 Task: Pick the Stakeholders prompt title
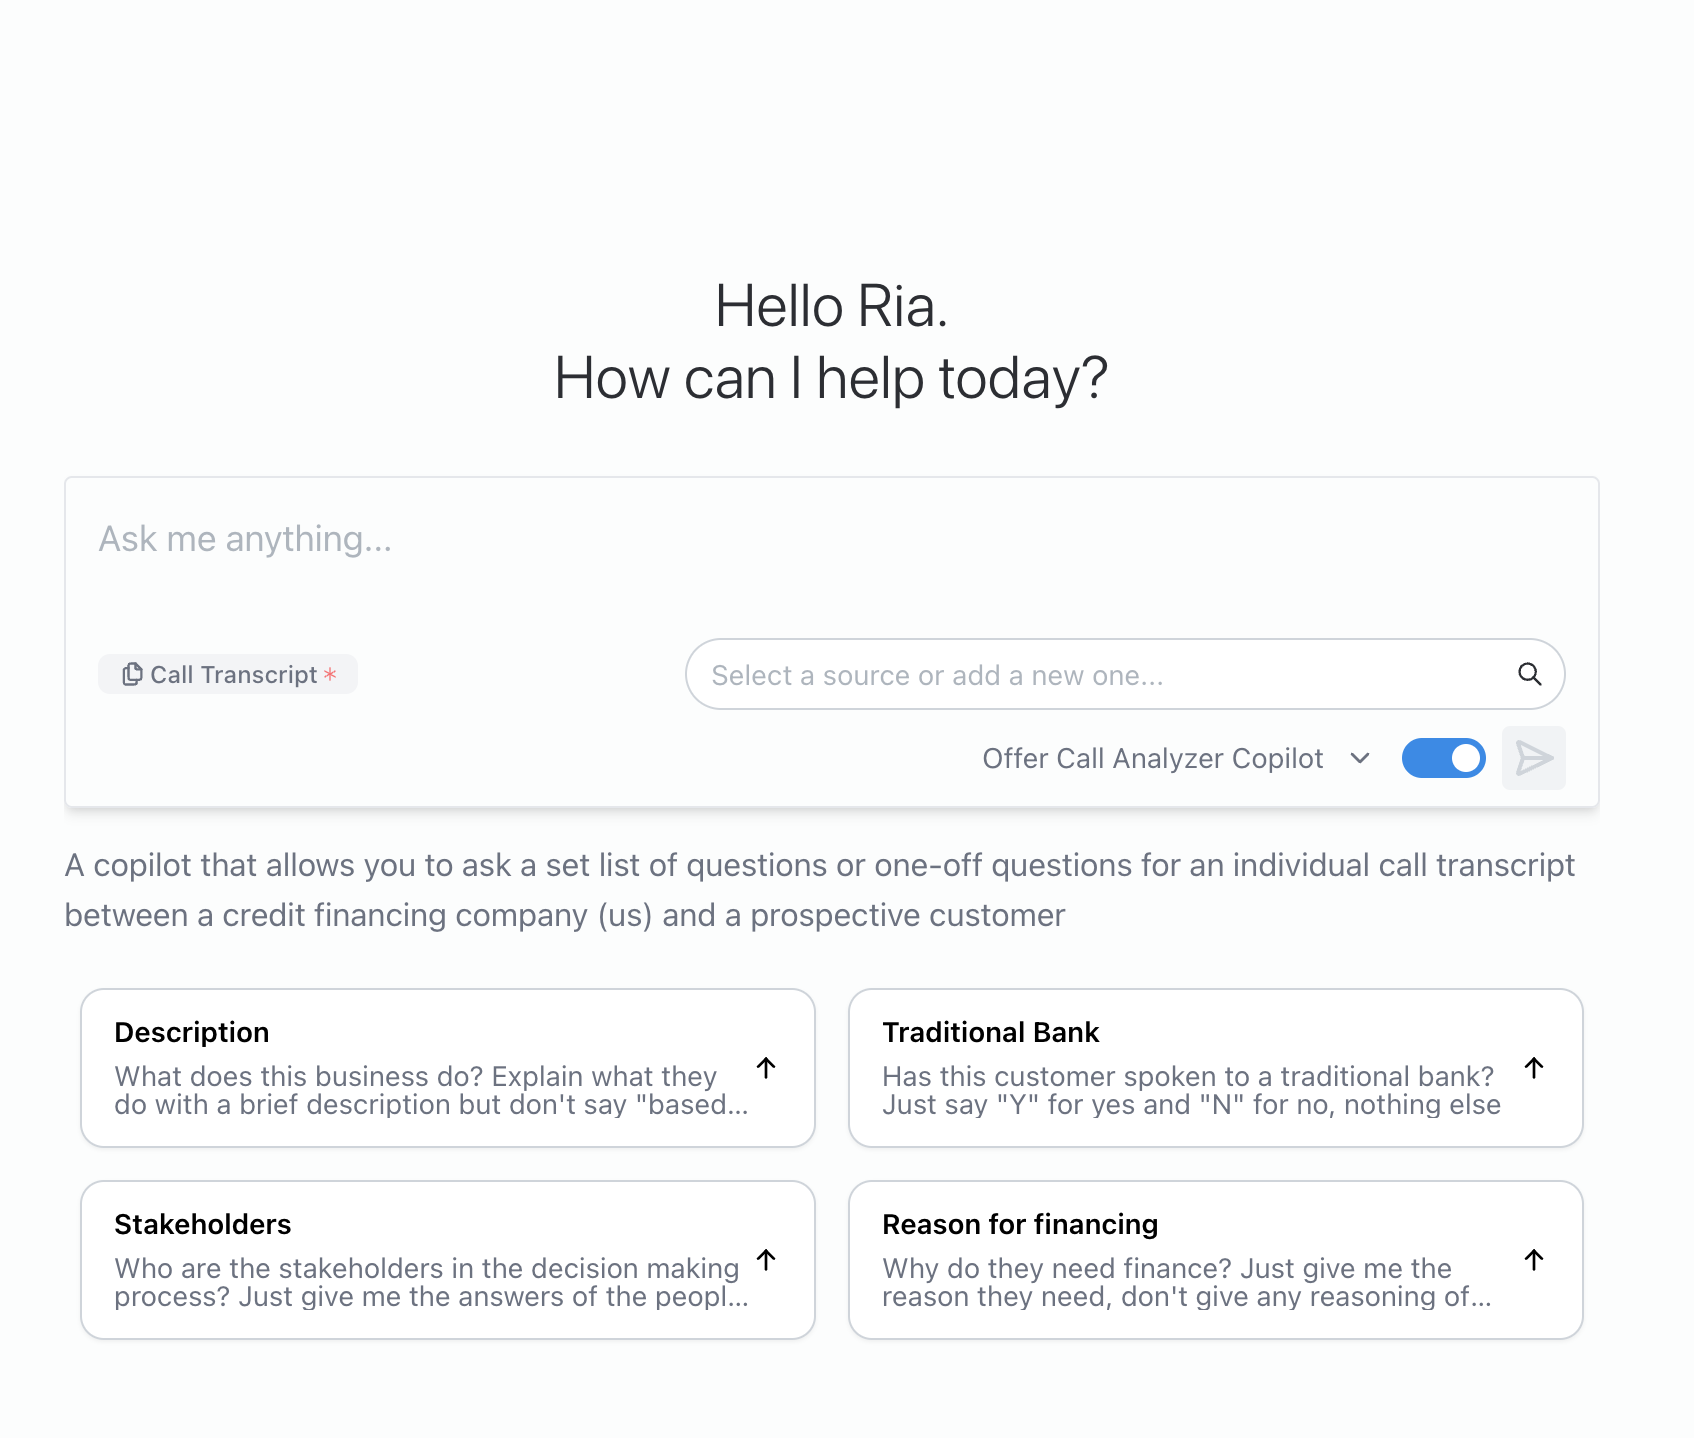(x=203, y=1224)
